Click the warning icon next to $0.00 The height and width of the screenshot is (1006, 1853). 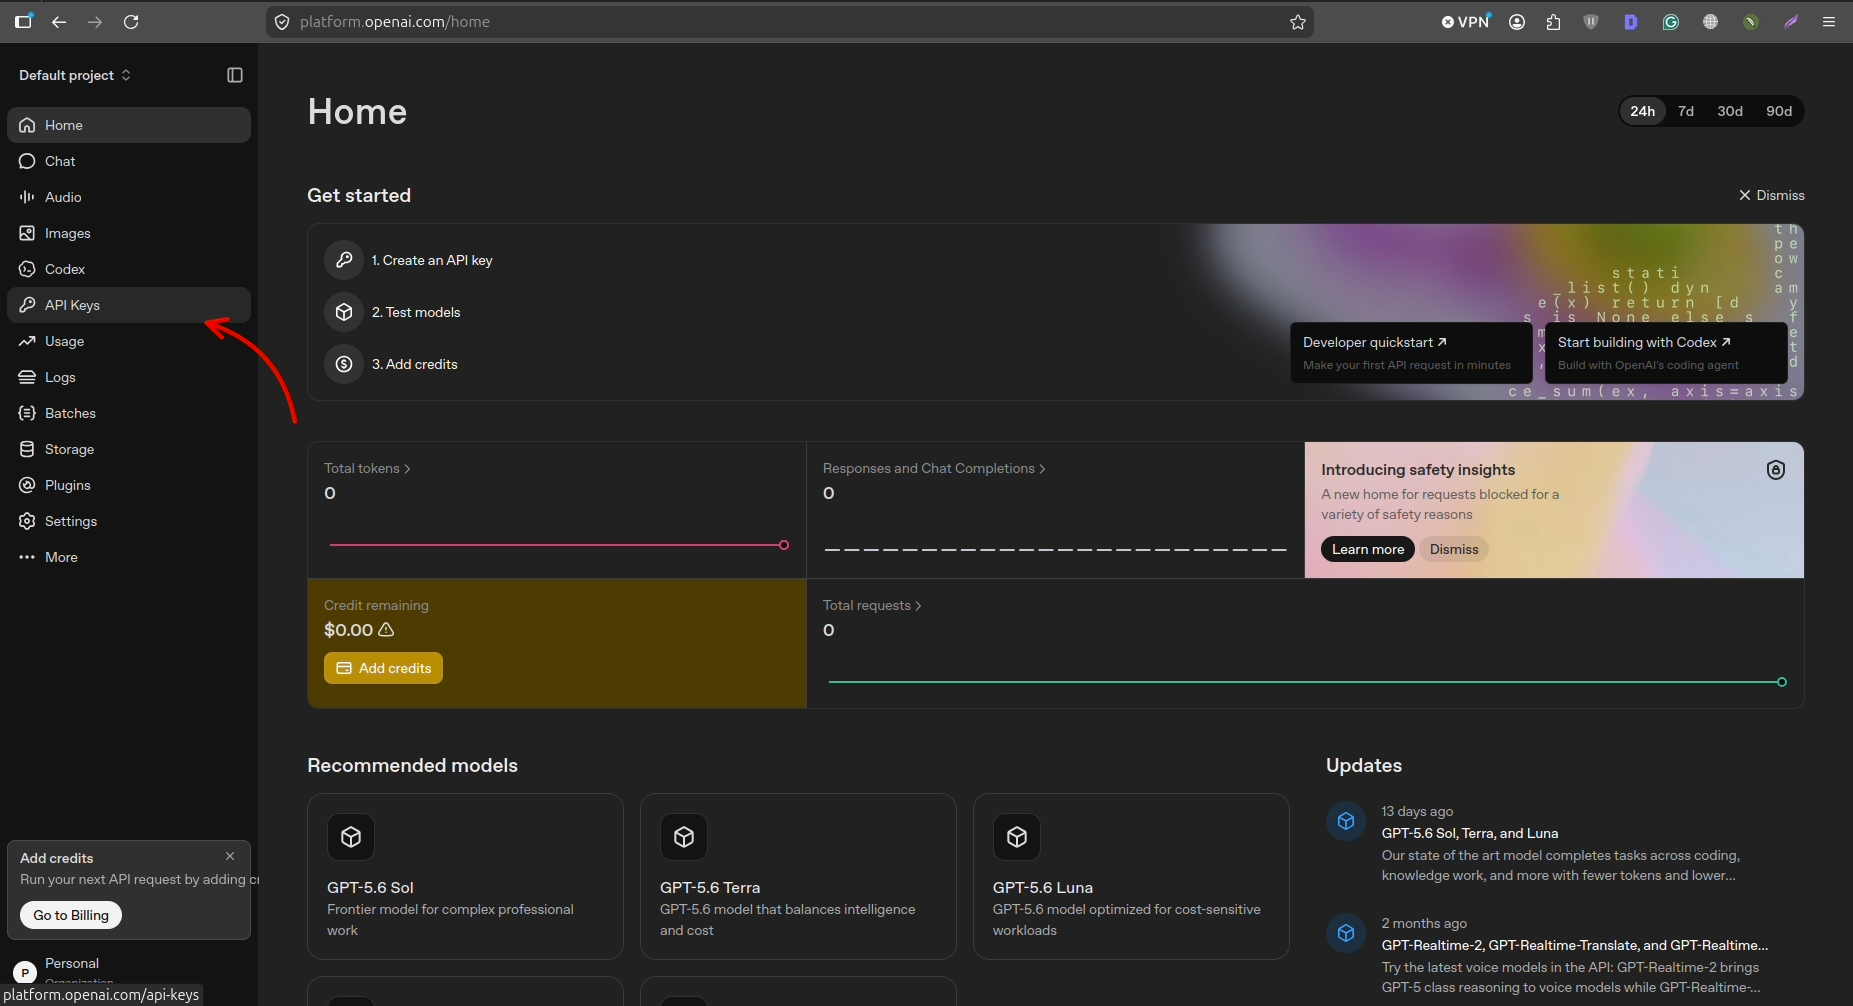pyautogui.click(x=386, y=630)
